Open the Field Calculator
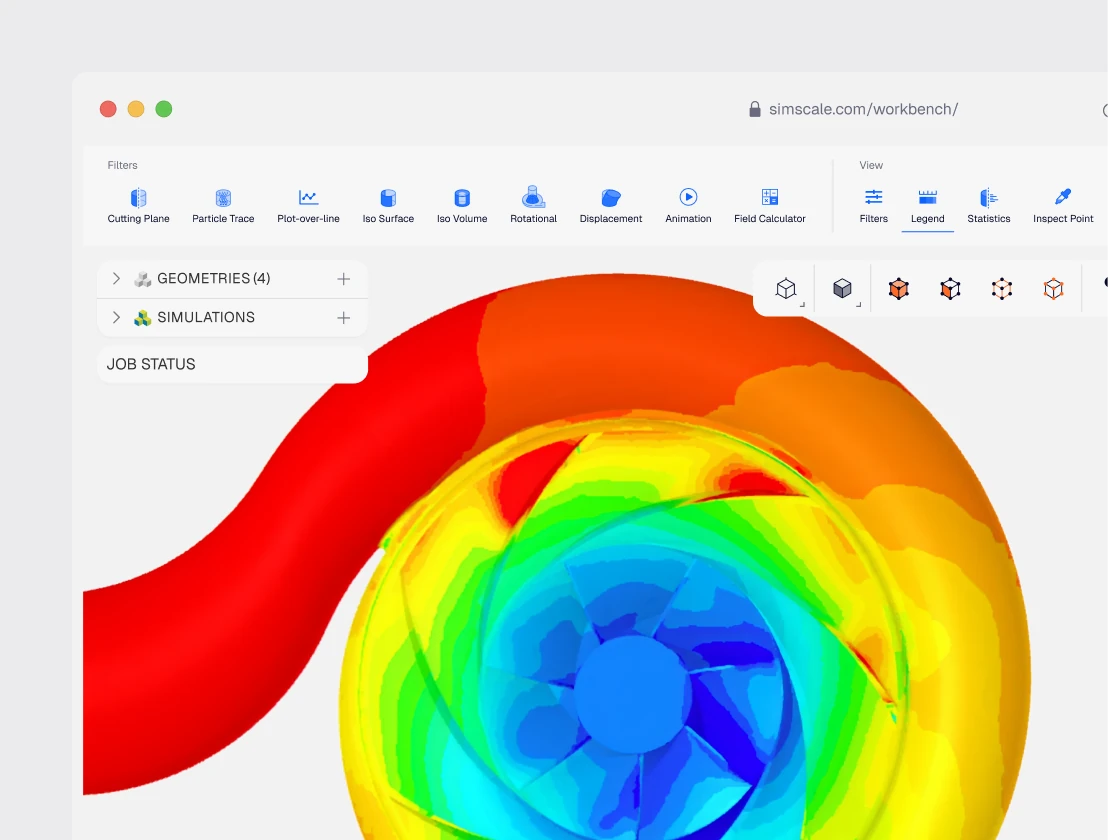This screenshot has height=840, width=1108. coord(770,206)
